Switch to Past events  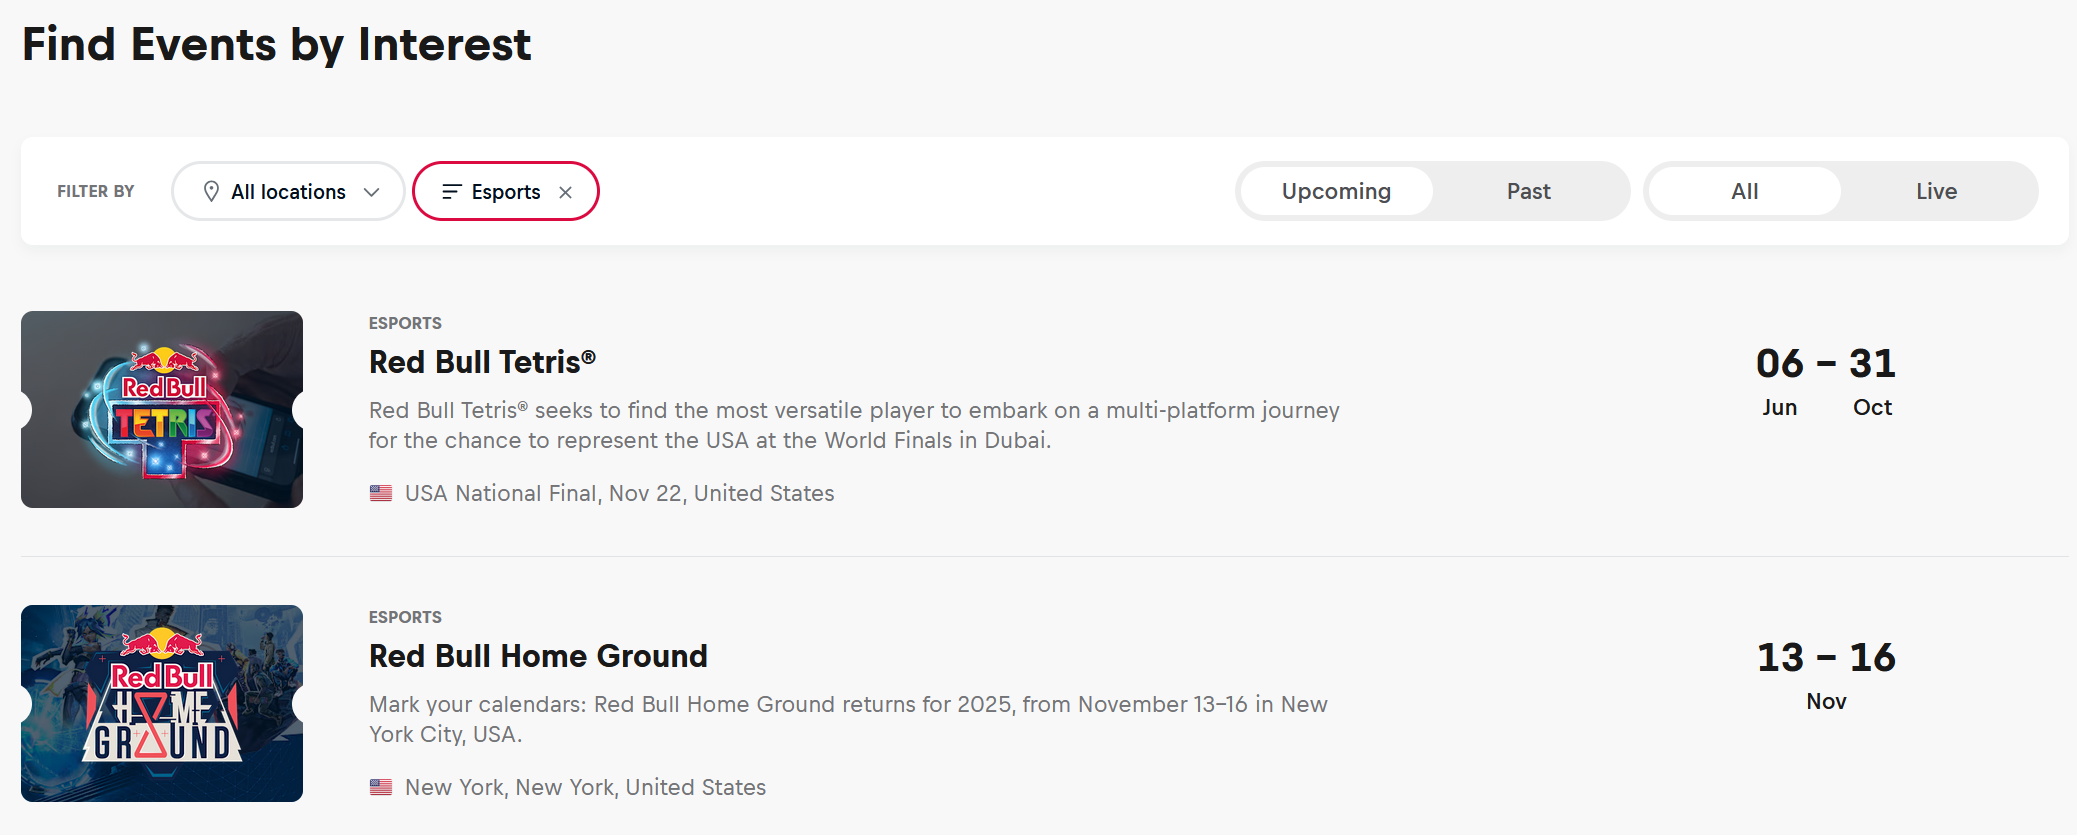(x=1528, y=191)
